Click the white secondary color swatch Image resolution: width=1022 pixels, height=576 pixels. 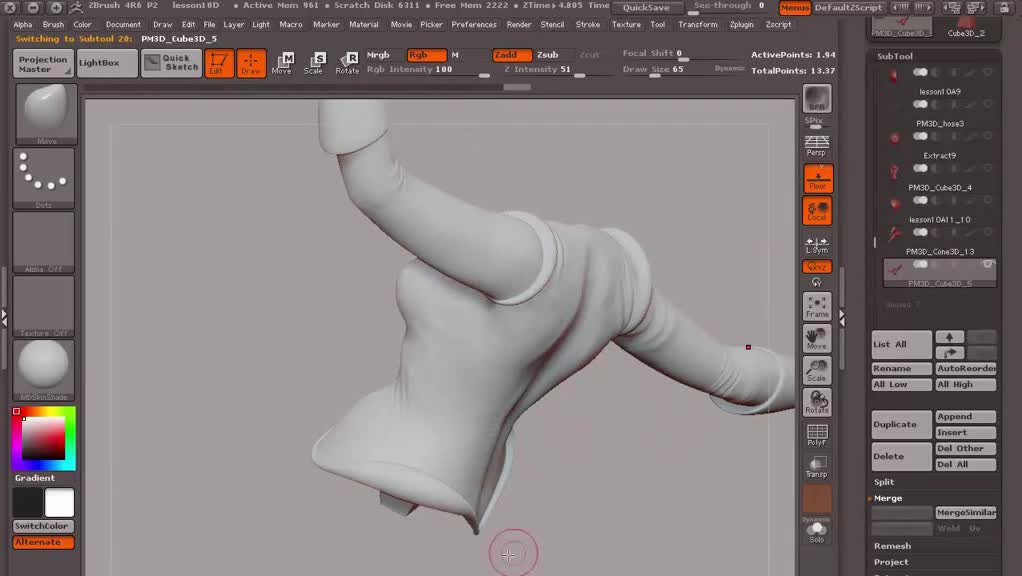click(x=59, y=503)
